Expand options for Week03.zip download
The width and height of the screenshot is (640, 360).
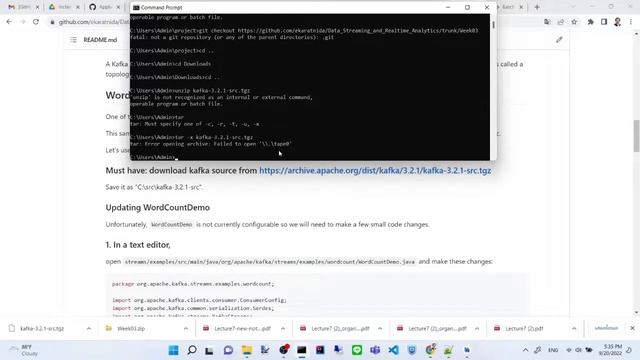(186, 328)
